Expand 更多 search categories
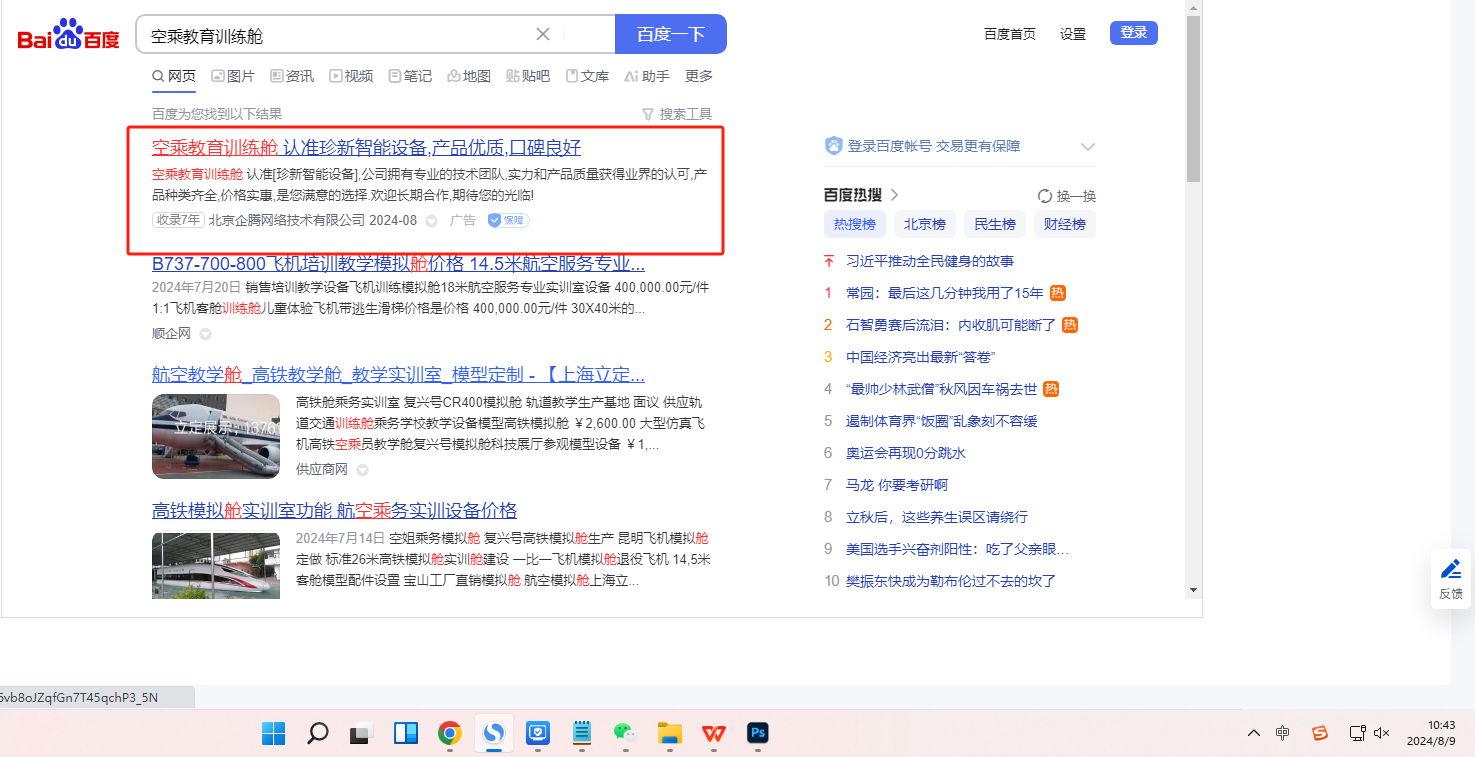The height and width of the screenshot is (757, 1475). [x=698, y=76]
